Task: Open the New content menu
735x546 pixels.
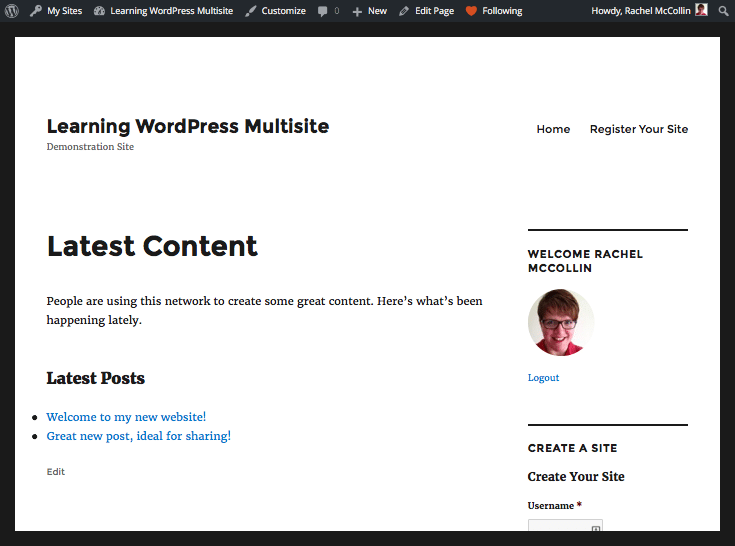Action: [369, 10]
